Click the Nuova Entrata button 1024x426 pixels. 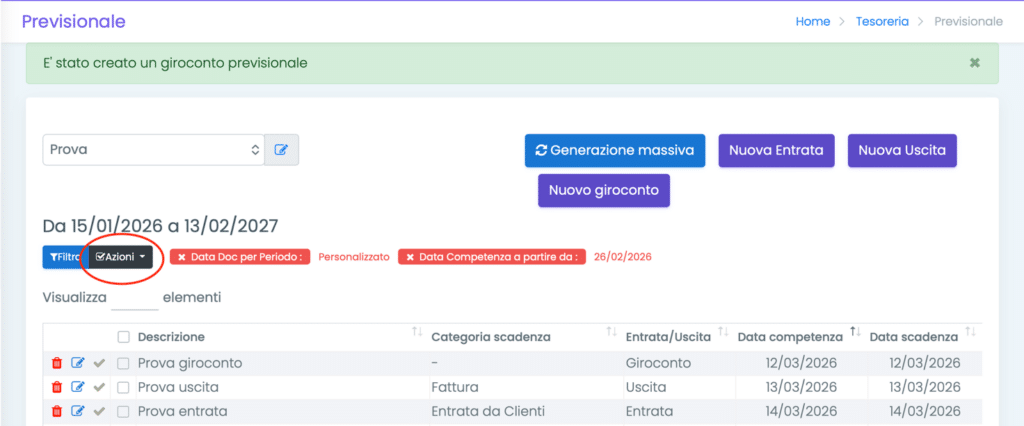[776, 150]
